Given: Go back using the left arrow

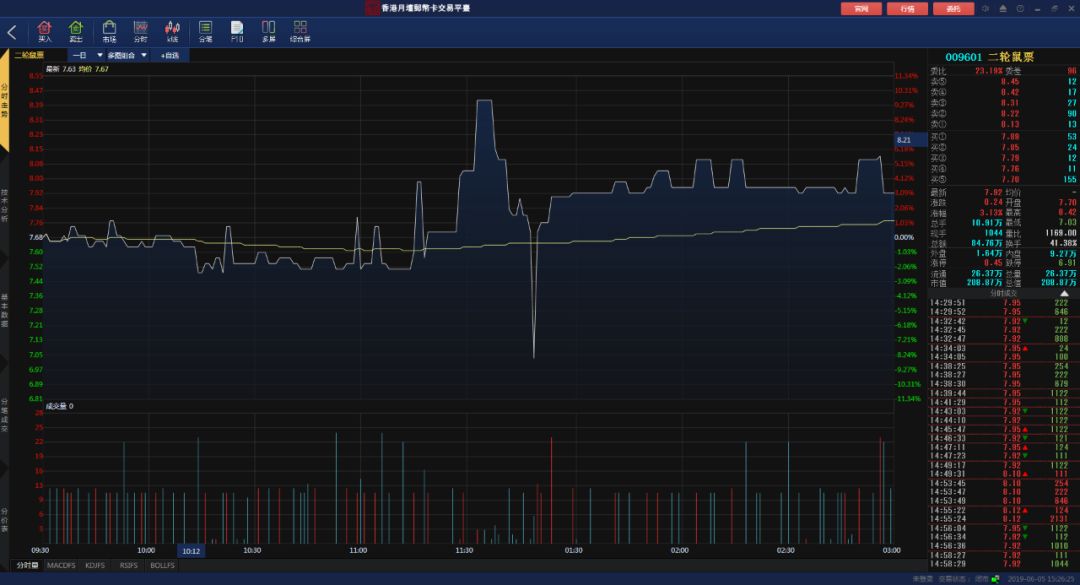Looking at the screenshot, I should (12, 32).
